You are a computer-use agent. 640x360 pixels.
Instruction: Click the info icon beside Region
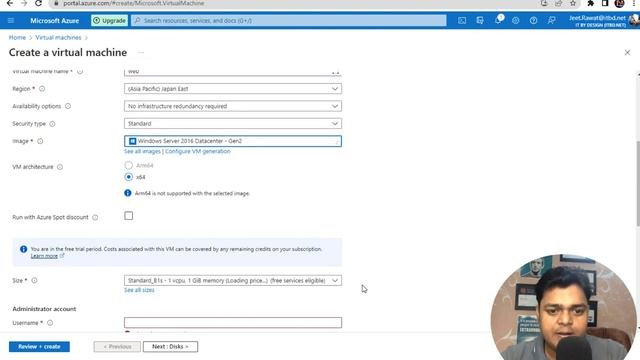[42, 89]
